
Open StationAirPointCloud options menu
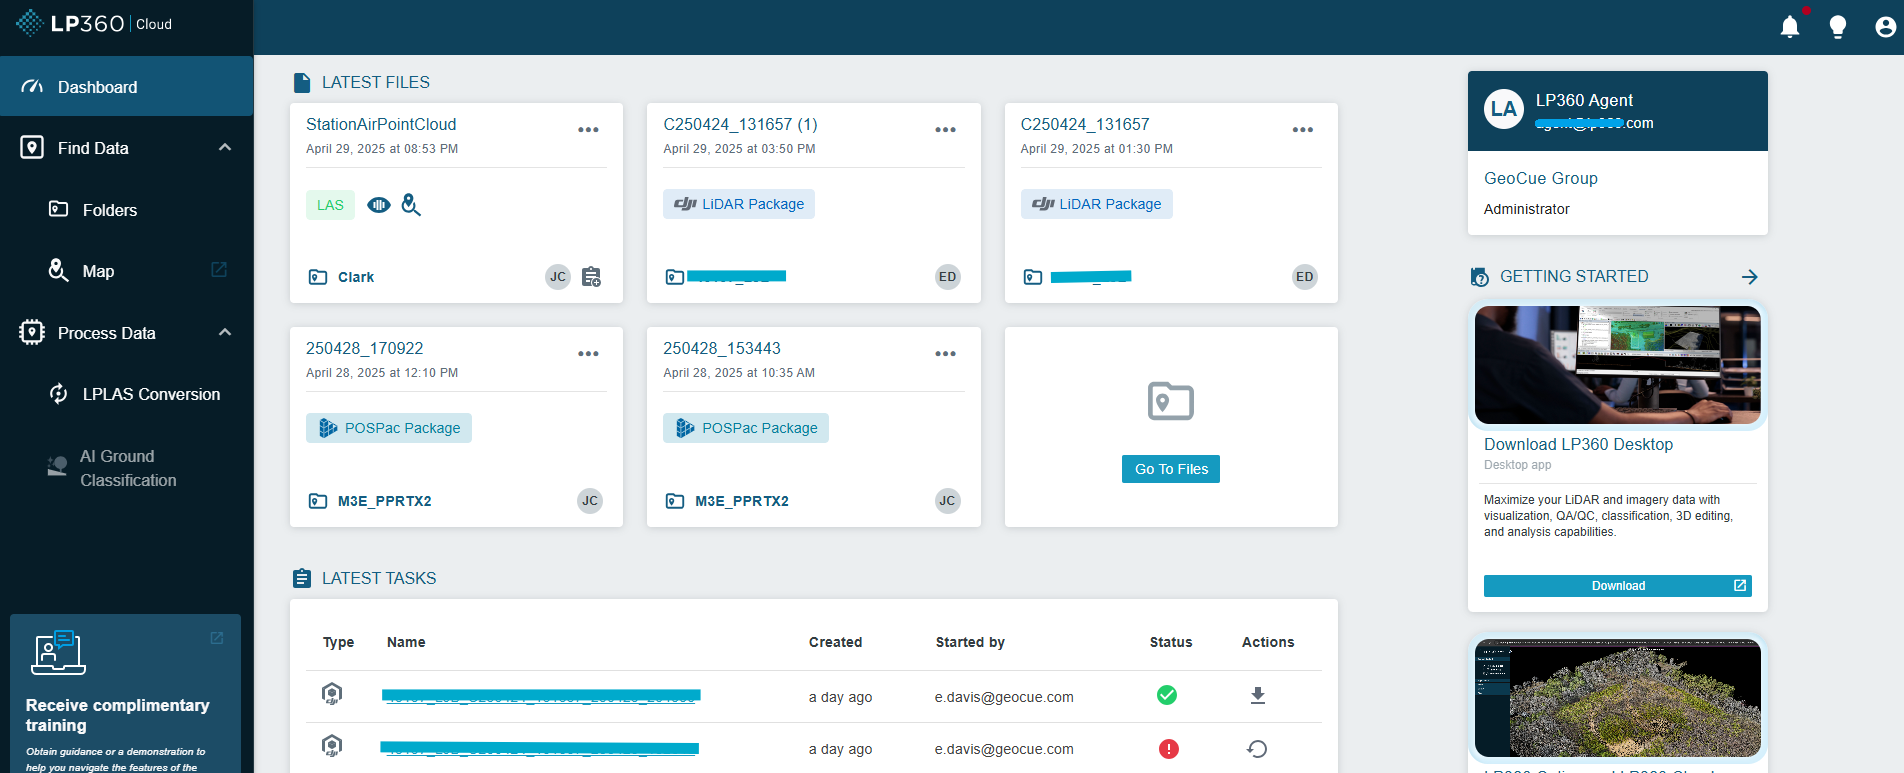click(x=588, y=130)
